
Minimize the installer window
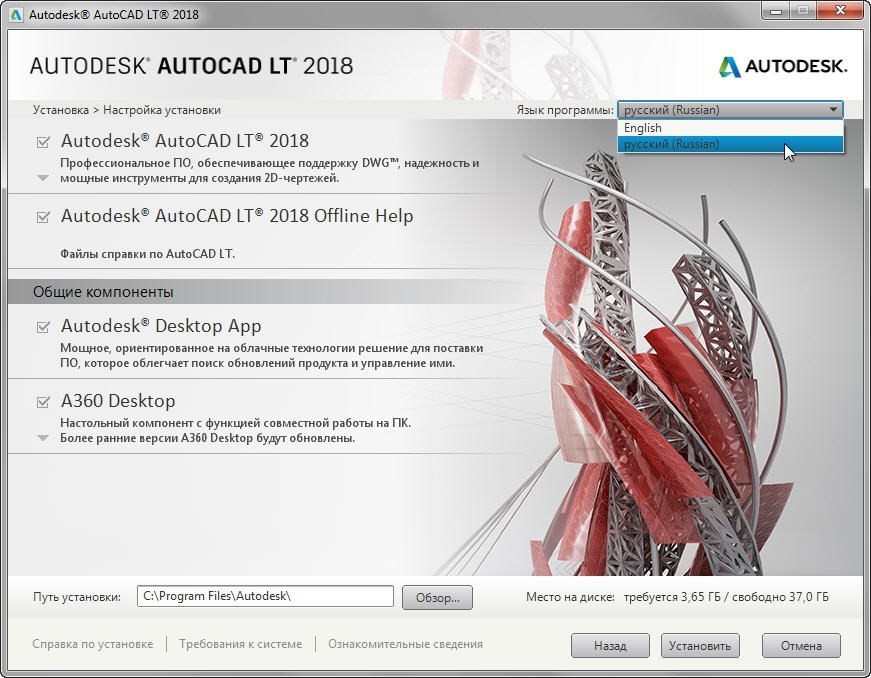click(x=776, y=11)
